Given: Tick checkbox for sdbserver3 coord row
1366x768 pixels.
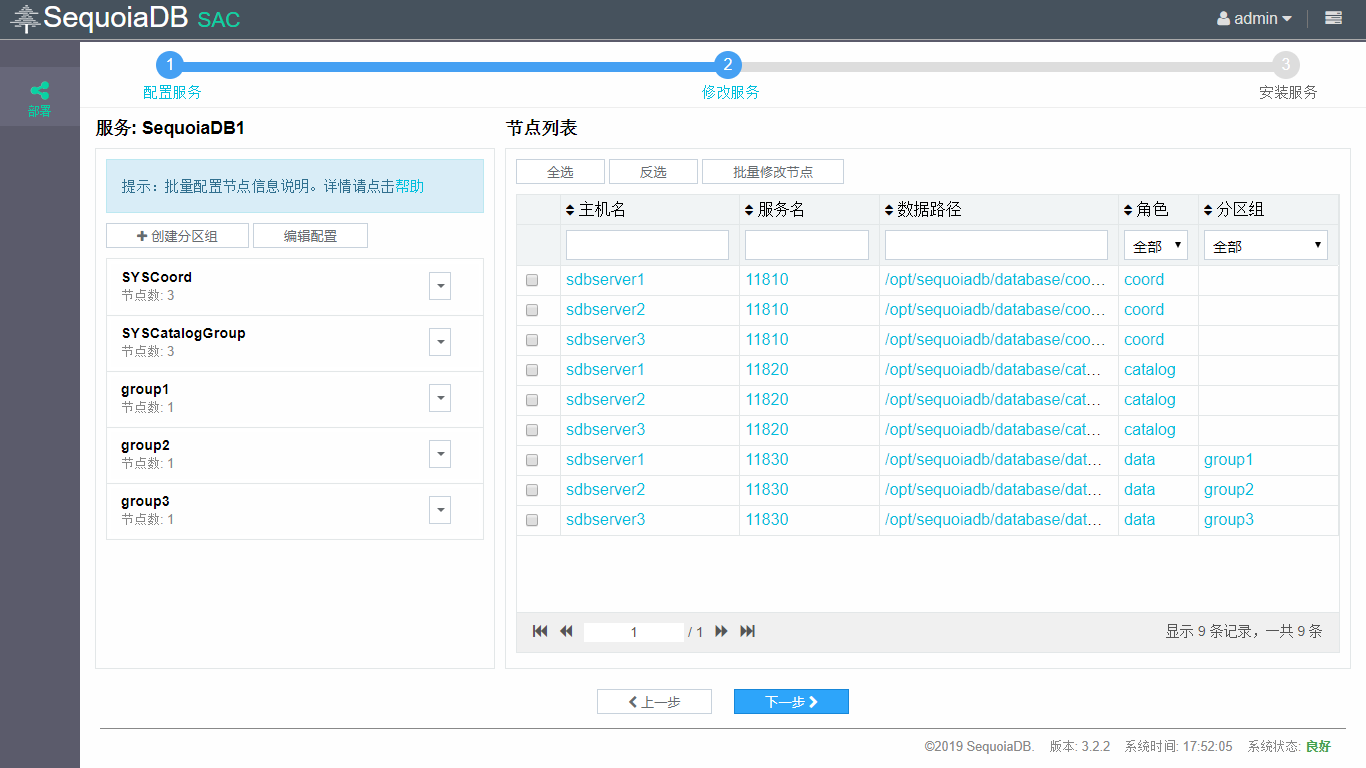Looking at the screenshot, I should tap(532, 340).
